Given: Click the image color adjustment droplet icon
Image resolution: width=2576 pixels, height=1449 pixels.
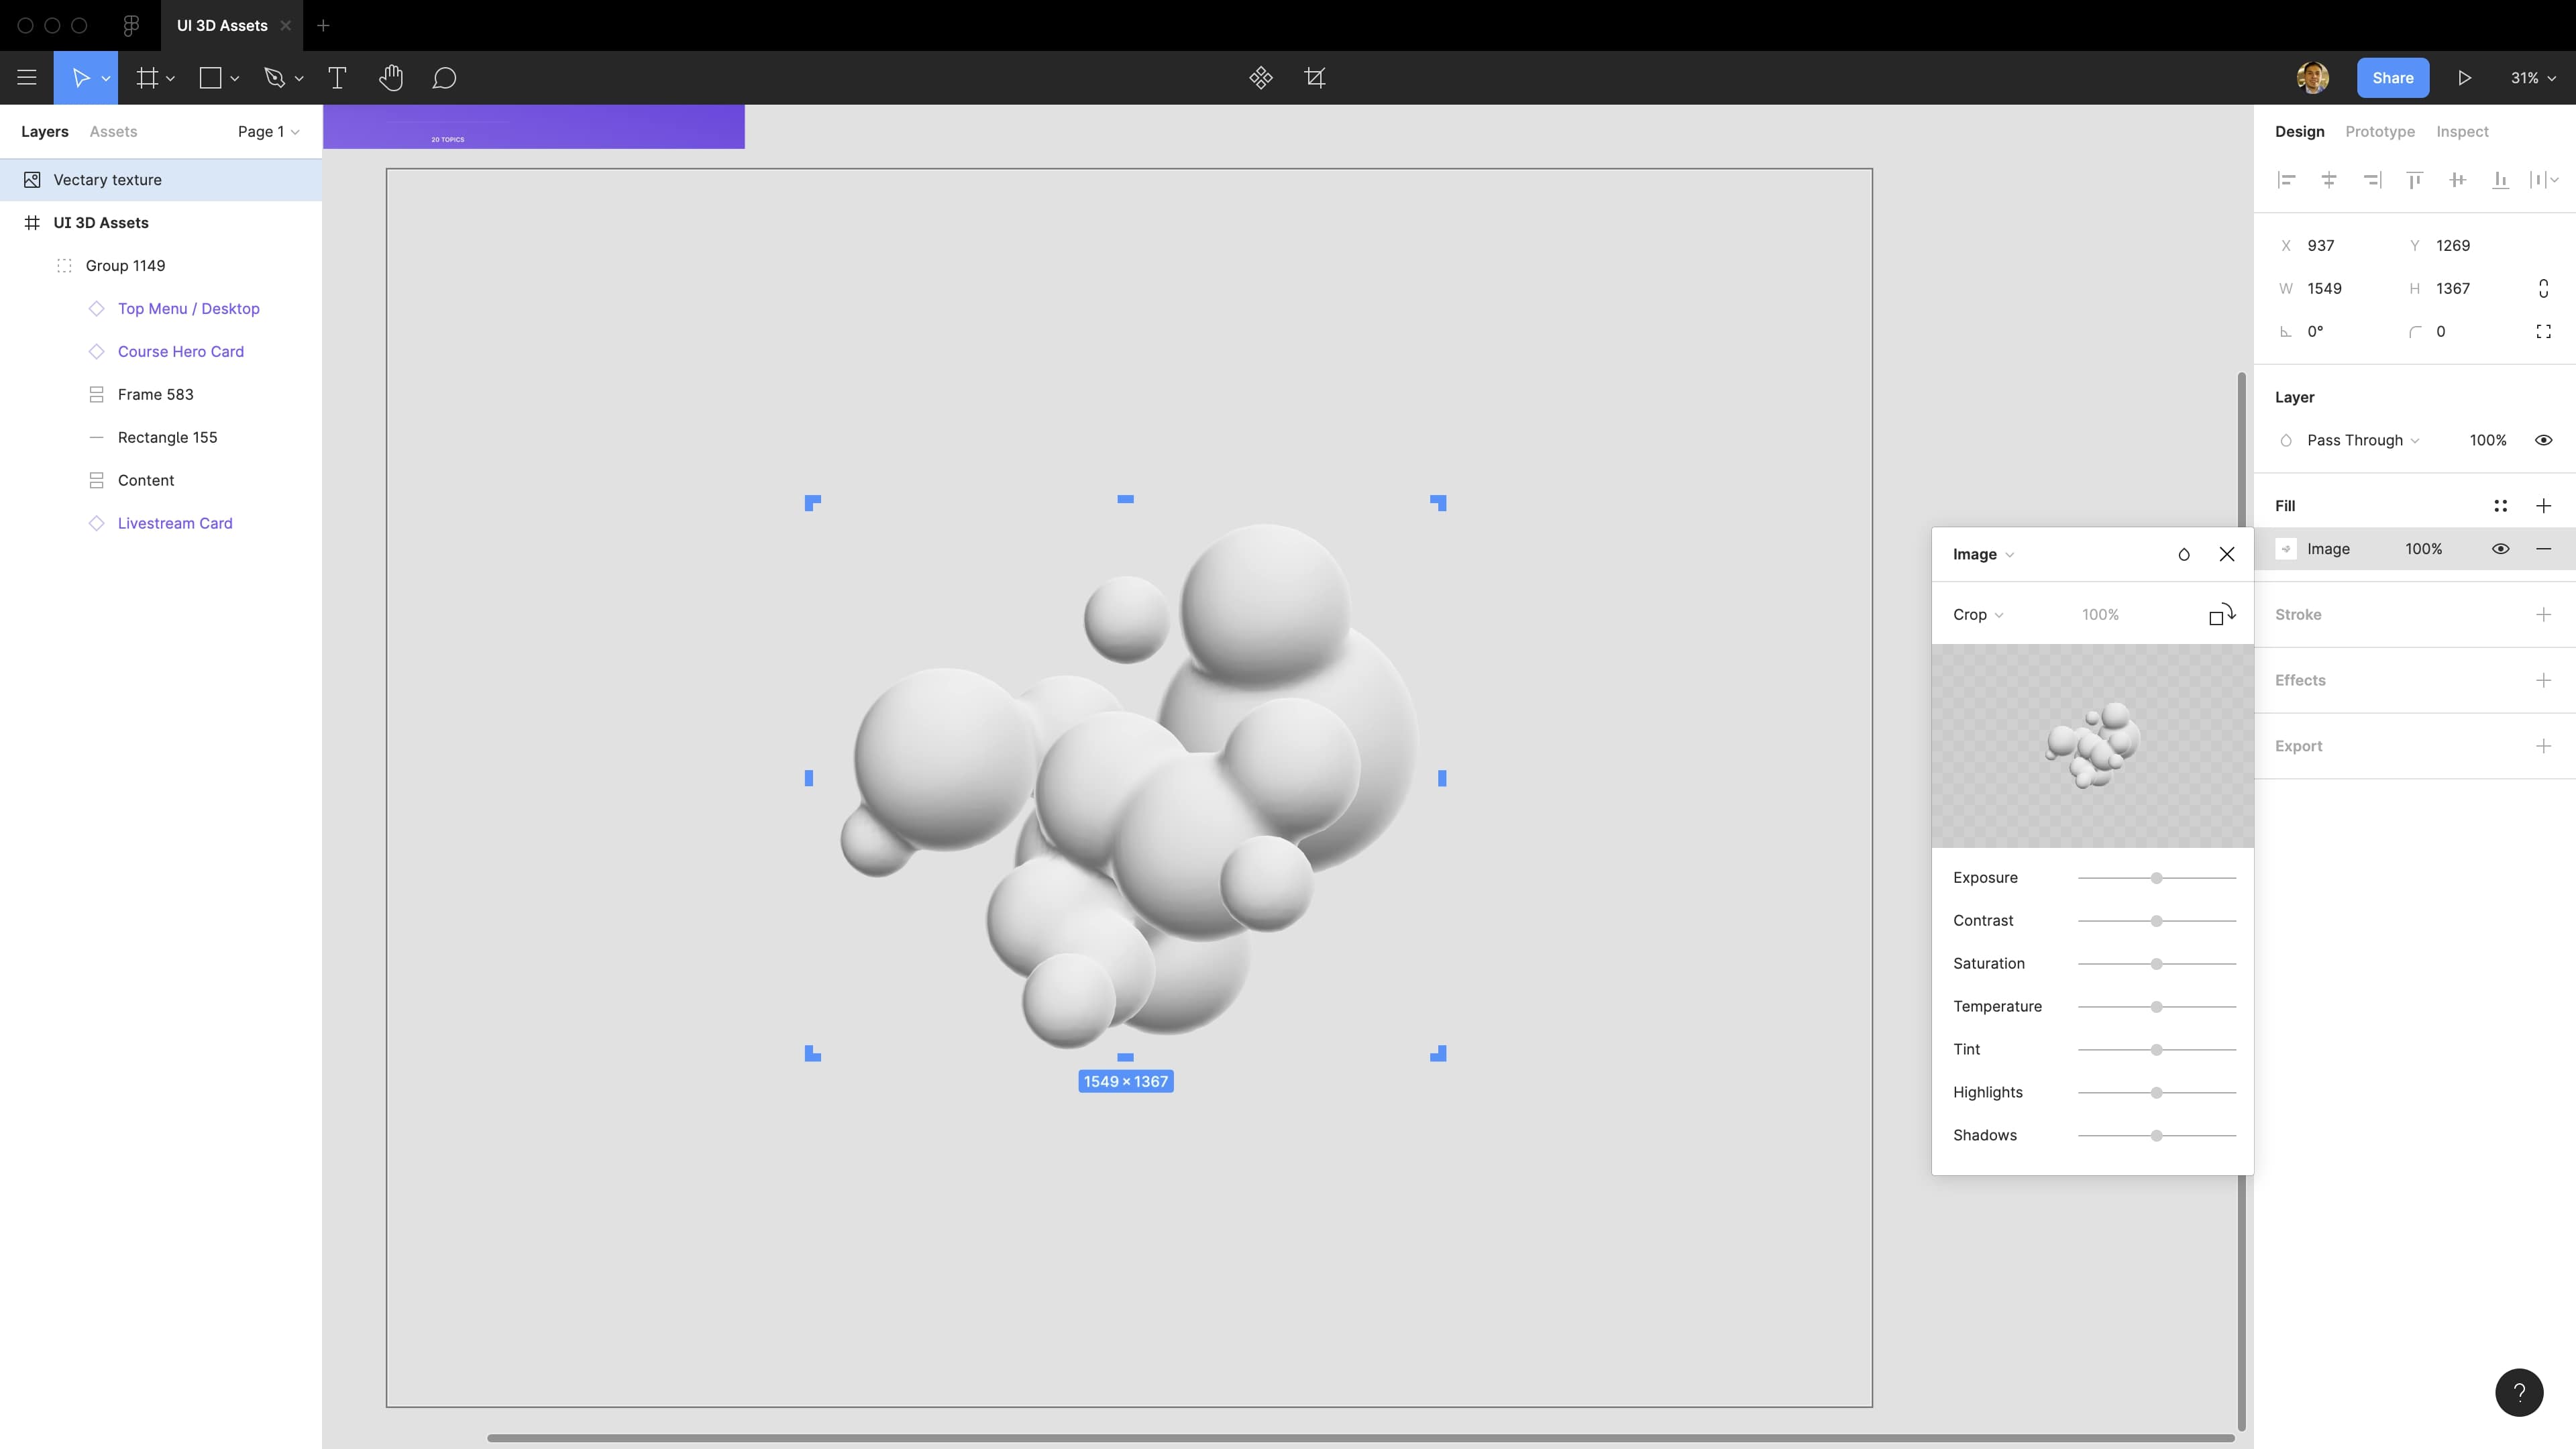Looking at the screenshot, I should click(x=2184, y=554).
